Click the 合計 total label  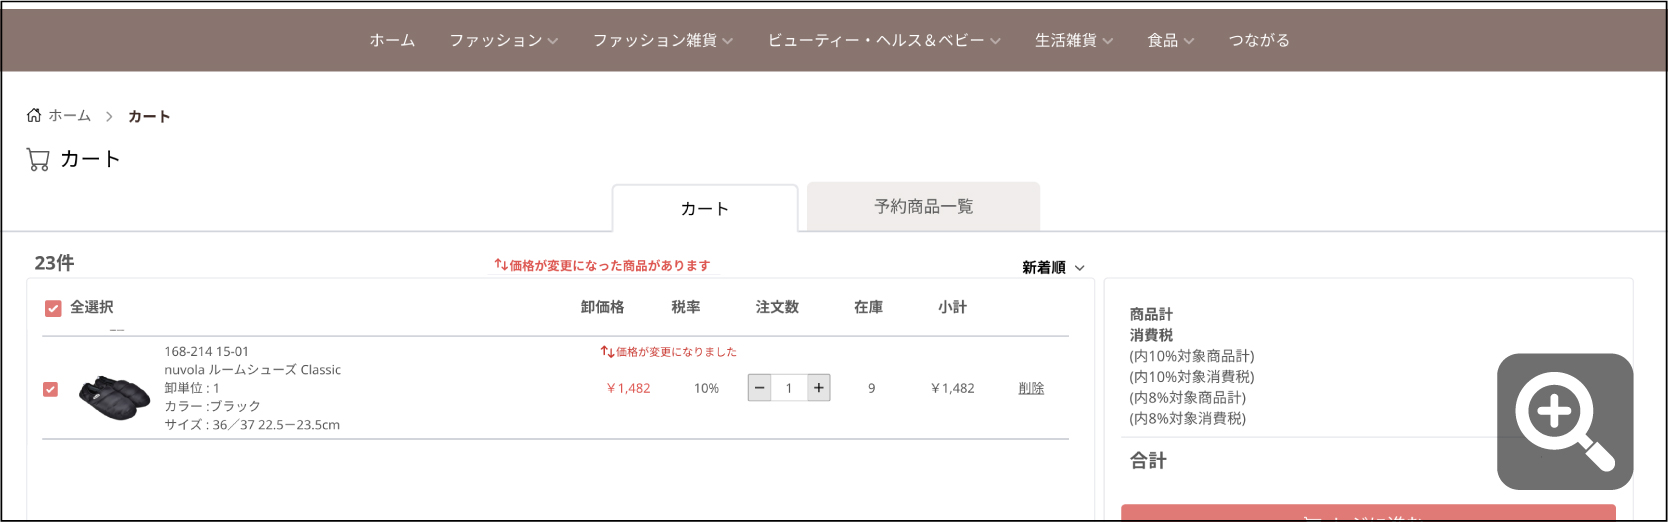1148,461
